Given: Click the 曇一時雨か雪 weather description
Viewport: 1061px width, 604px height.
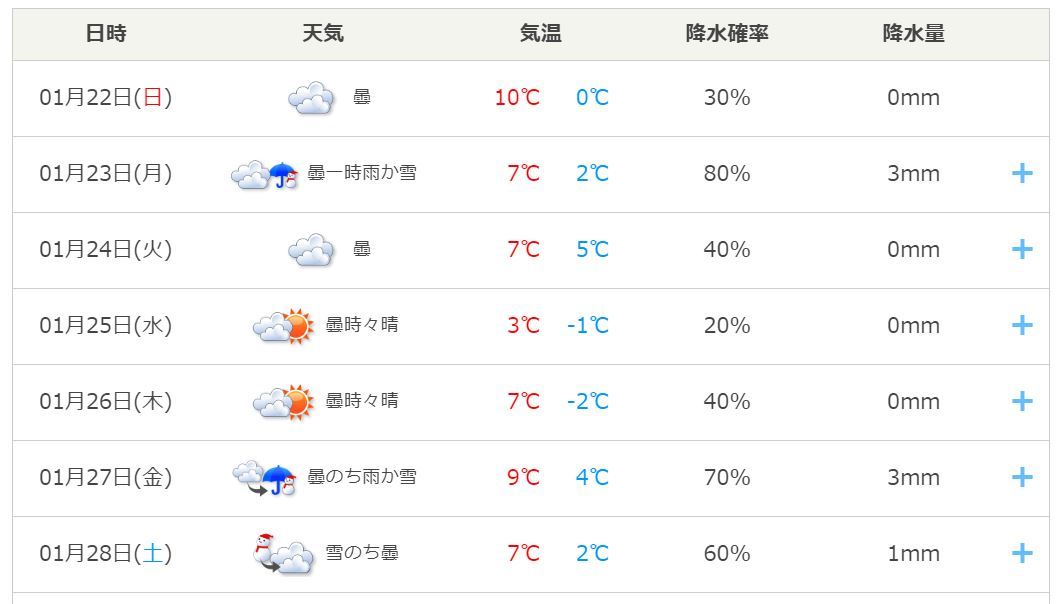Looking at the screenshot, I should pyautogui.click(x=362, y=174).
